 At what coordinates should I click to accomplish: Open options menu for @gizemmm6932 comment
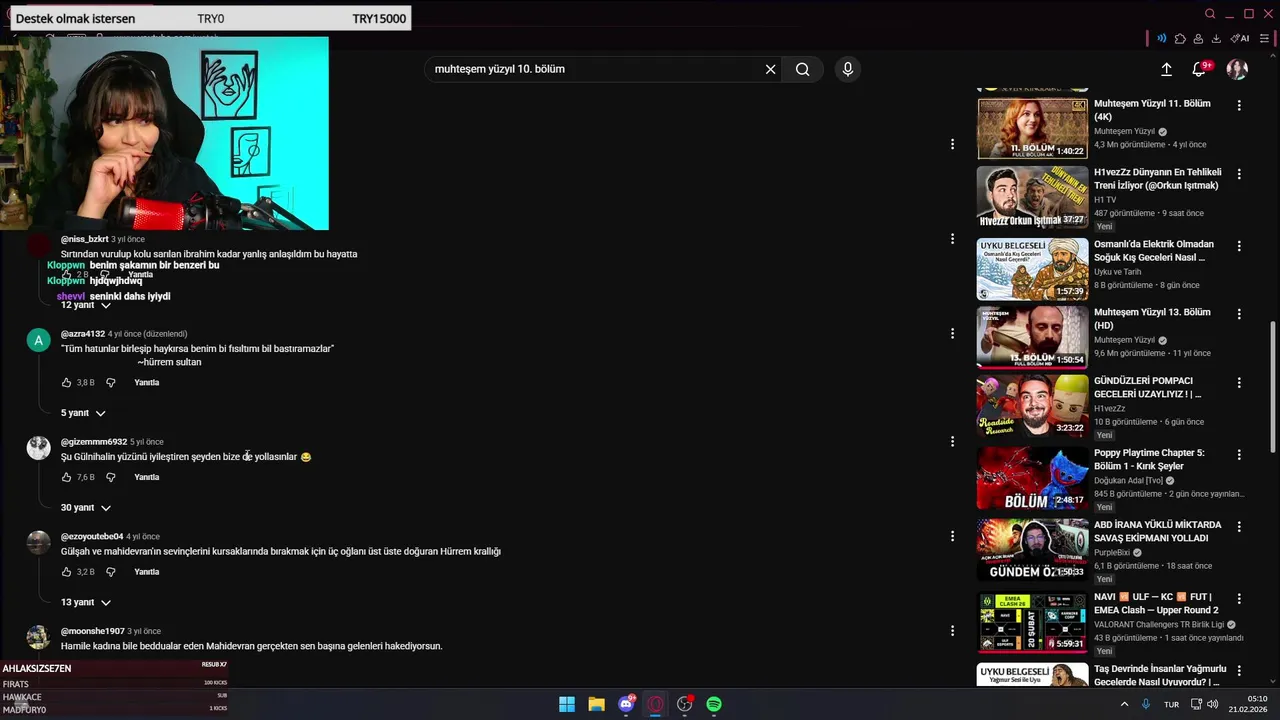[952, 441]
